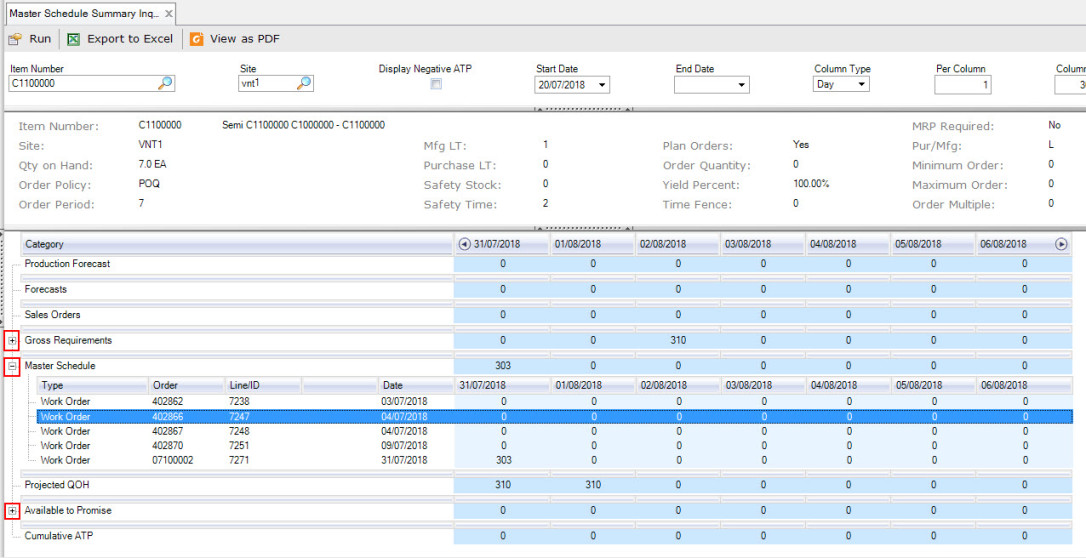Collapse the Master Schedule row
Screen dimensions: 1086x558
coord(12,366)
